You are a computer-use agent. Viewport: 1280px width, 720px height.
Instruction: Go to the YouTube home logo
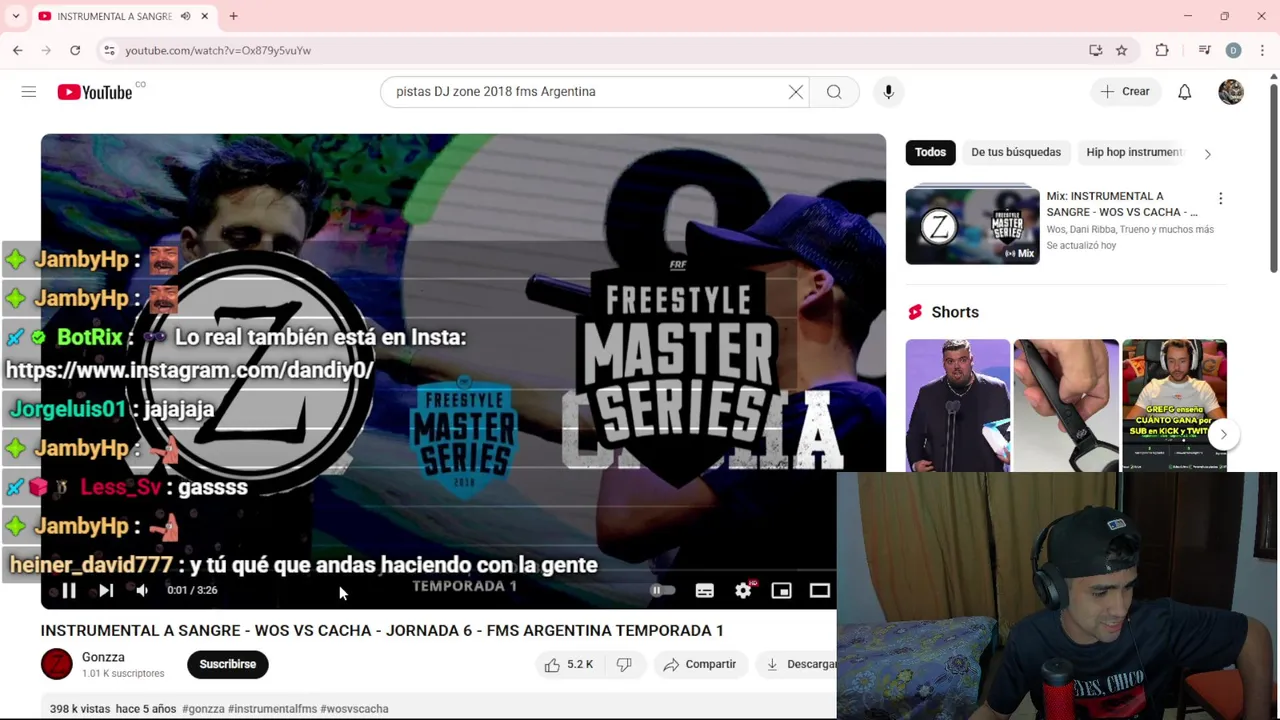click(x=95, y=92)
